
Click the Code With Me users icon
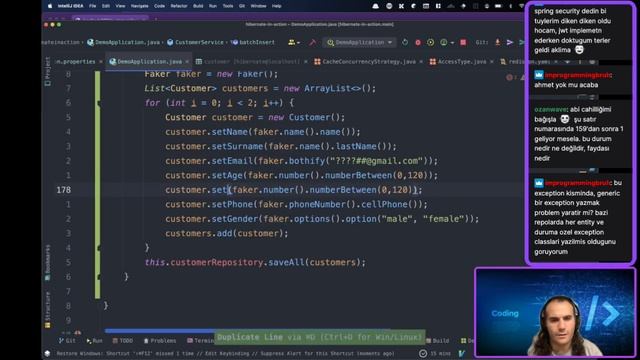click(292, 42)
